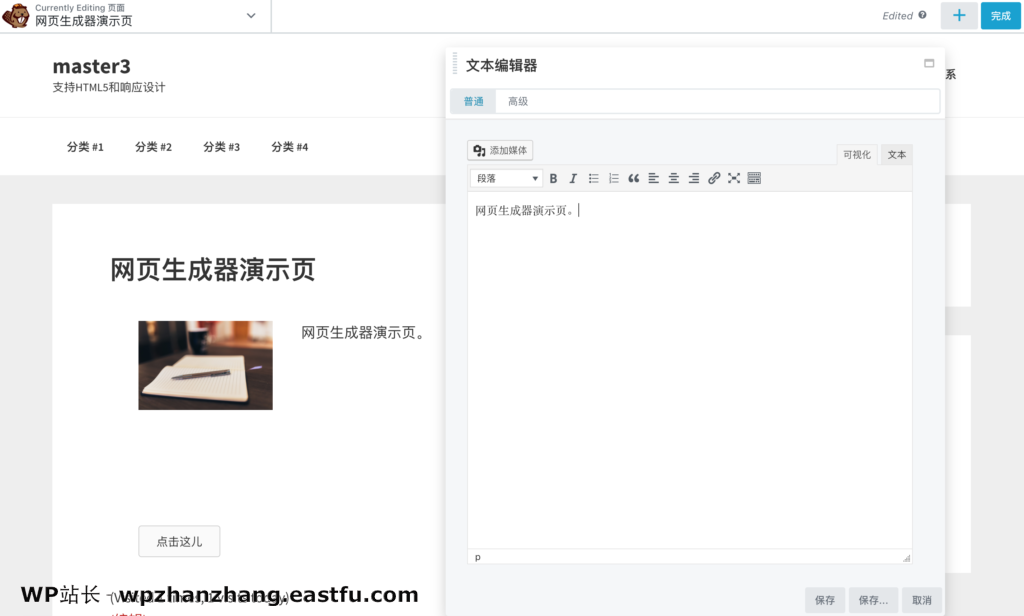Enable 可视化 visual editing mode
Viewport: 1024px width, 616px height.
(x=856, y=154)
